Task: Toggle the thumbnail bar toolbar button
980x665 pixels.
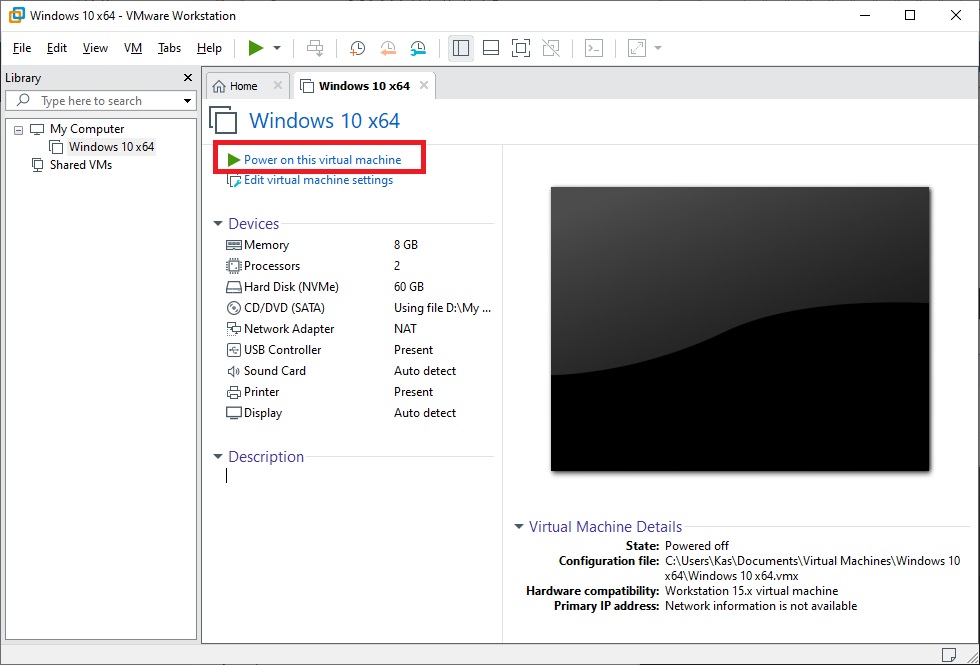Action: tap(491, 48)
